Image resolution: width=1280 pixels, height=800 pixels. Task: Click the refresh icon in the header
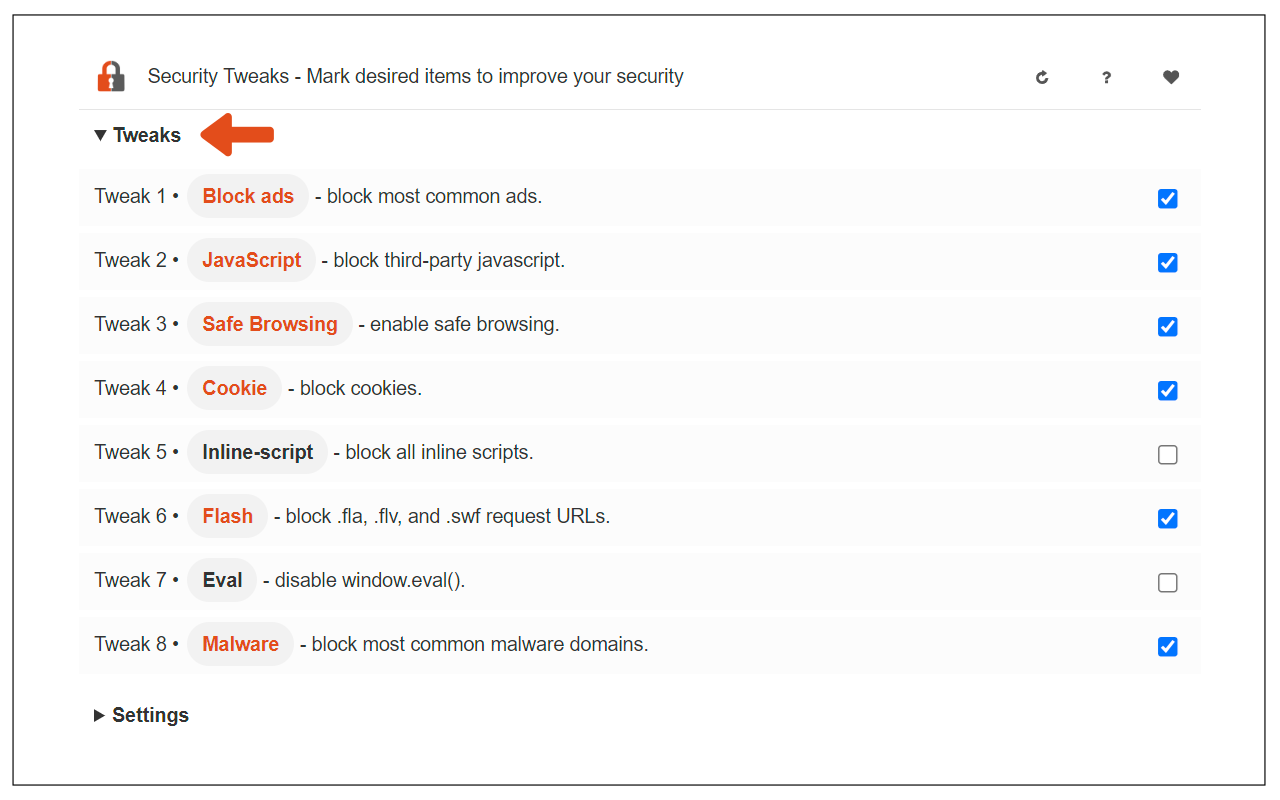(x=1042, y=77)
